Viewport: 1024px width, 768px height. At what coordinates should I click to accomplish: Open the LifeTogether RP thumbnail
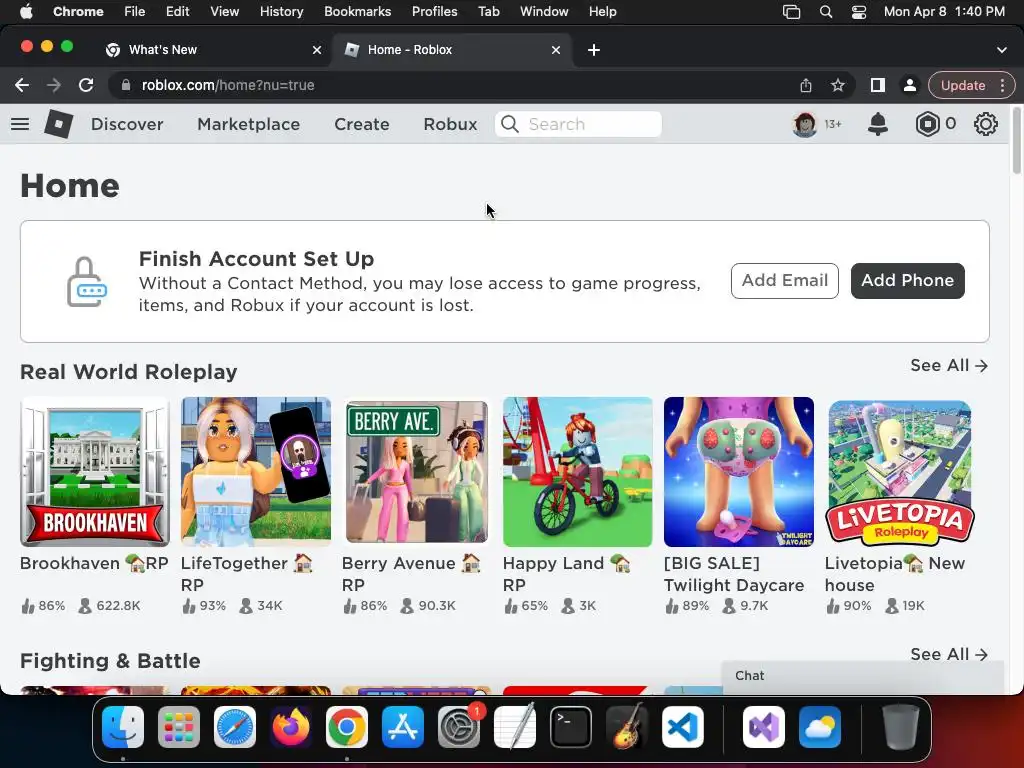[255, 472]
